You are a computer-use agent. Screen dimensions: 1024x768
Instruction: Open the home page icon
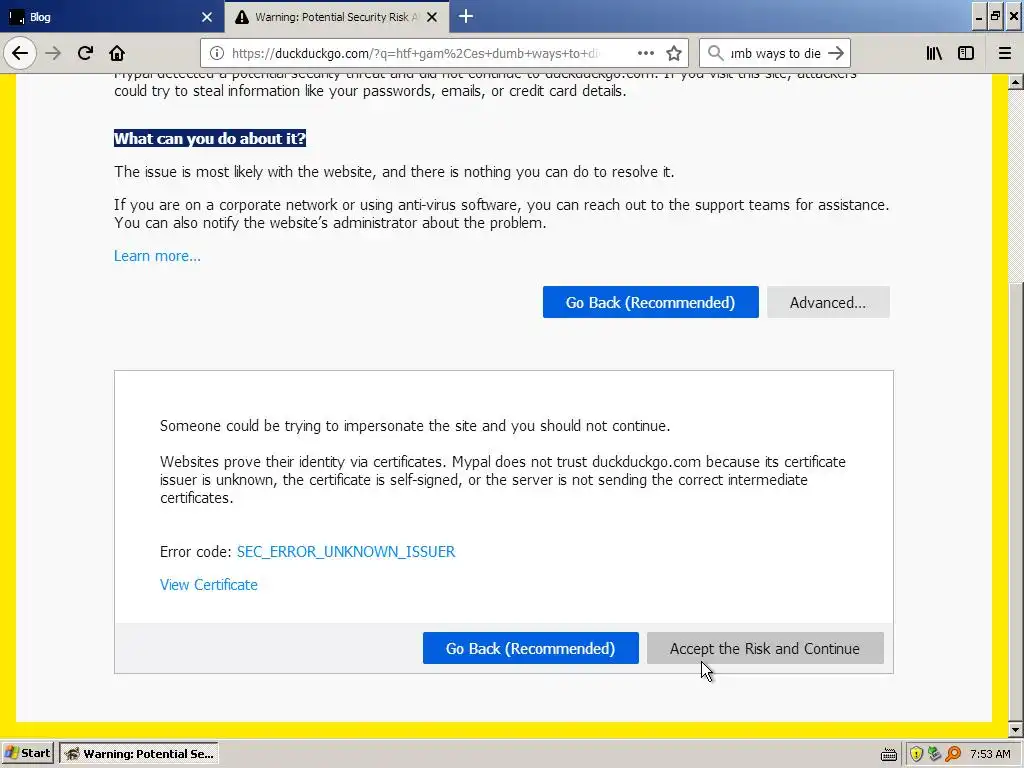[x=117, y=53]
